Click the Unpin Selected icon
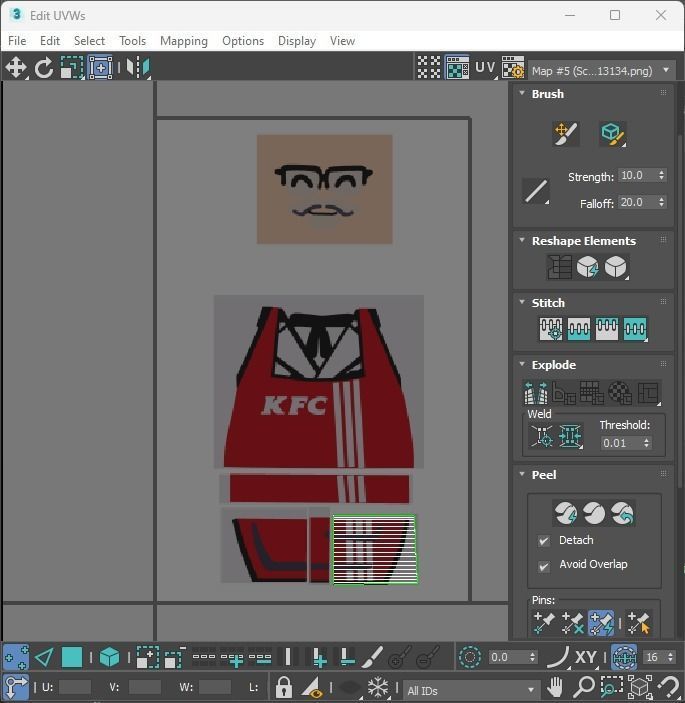Screen dimensions: 685x703 (572, 623)
